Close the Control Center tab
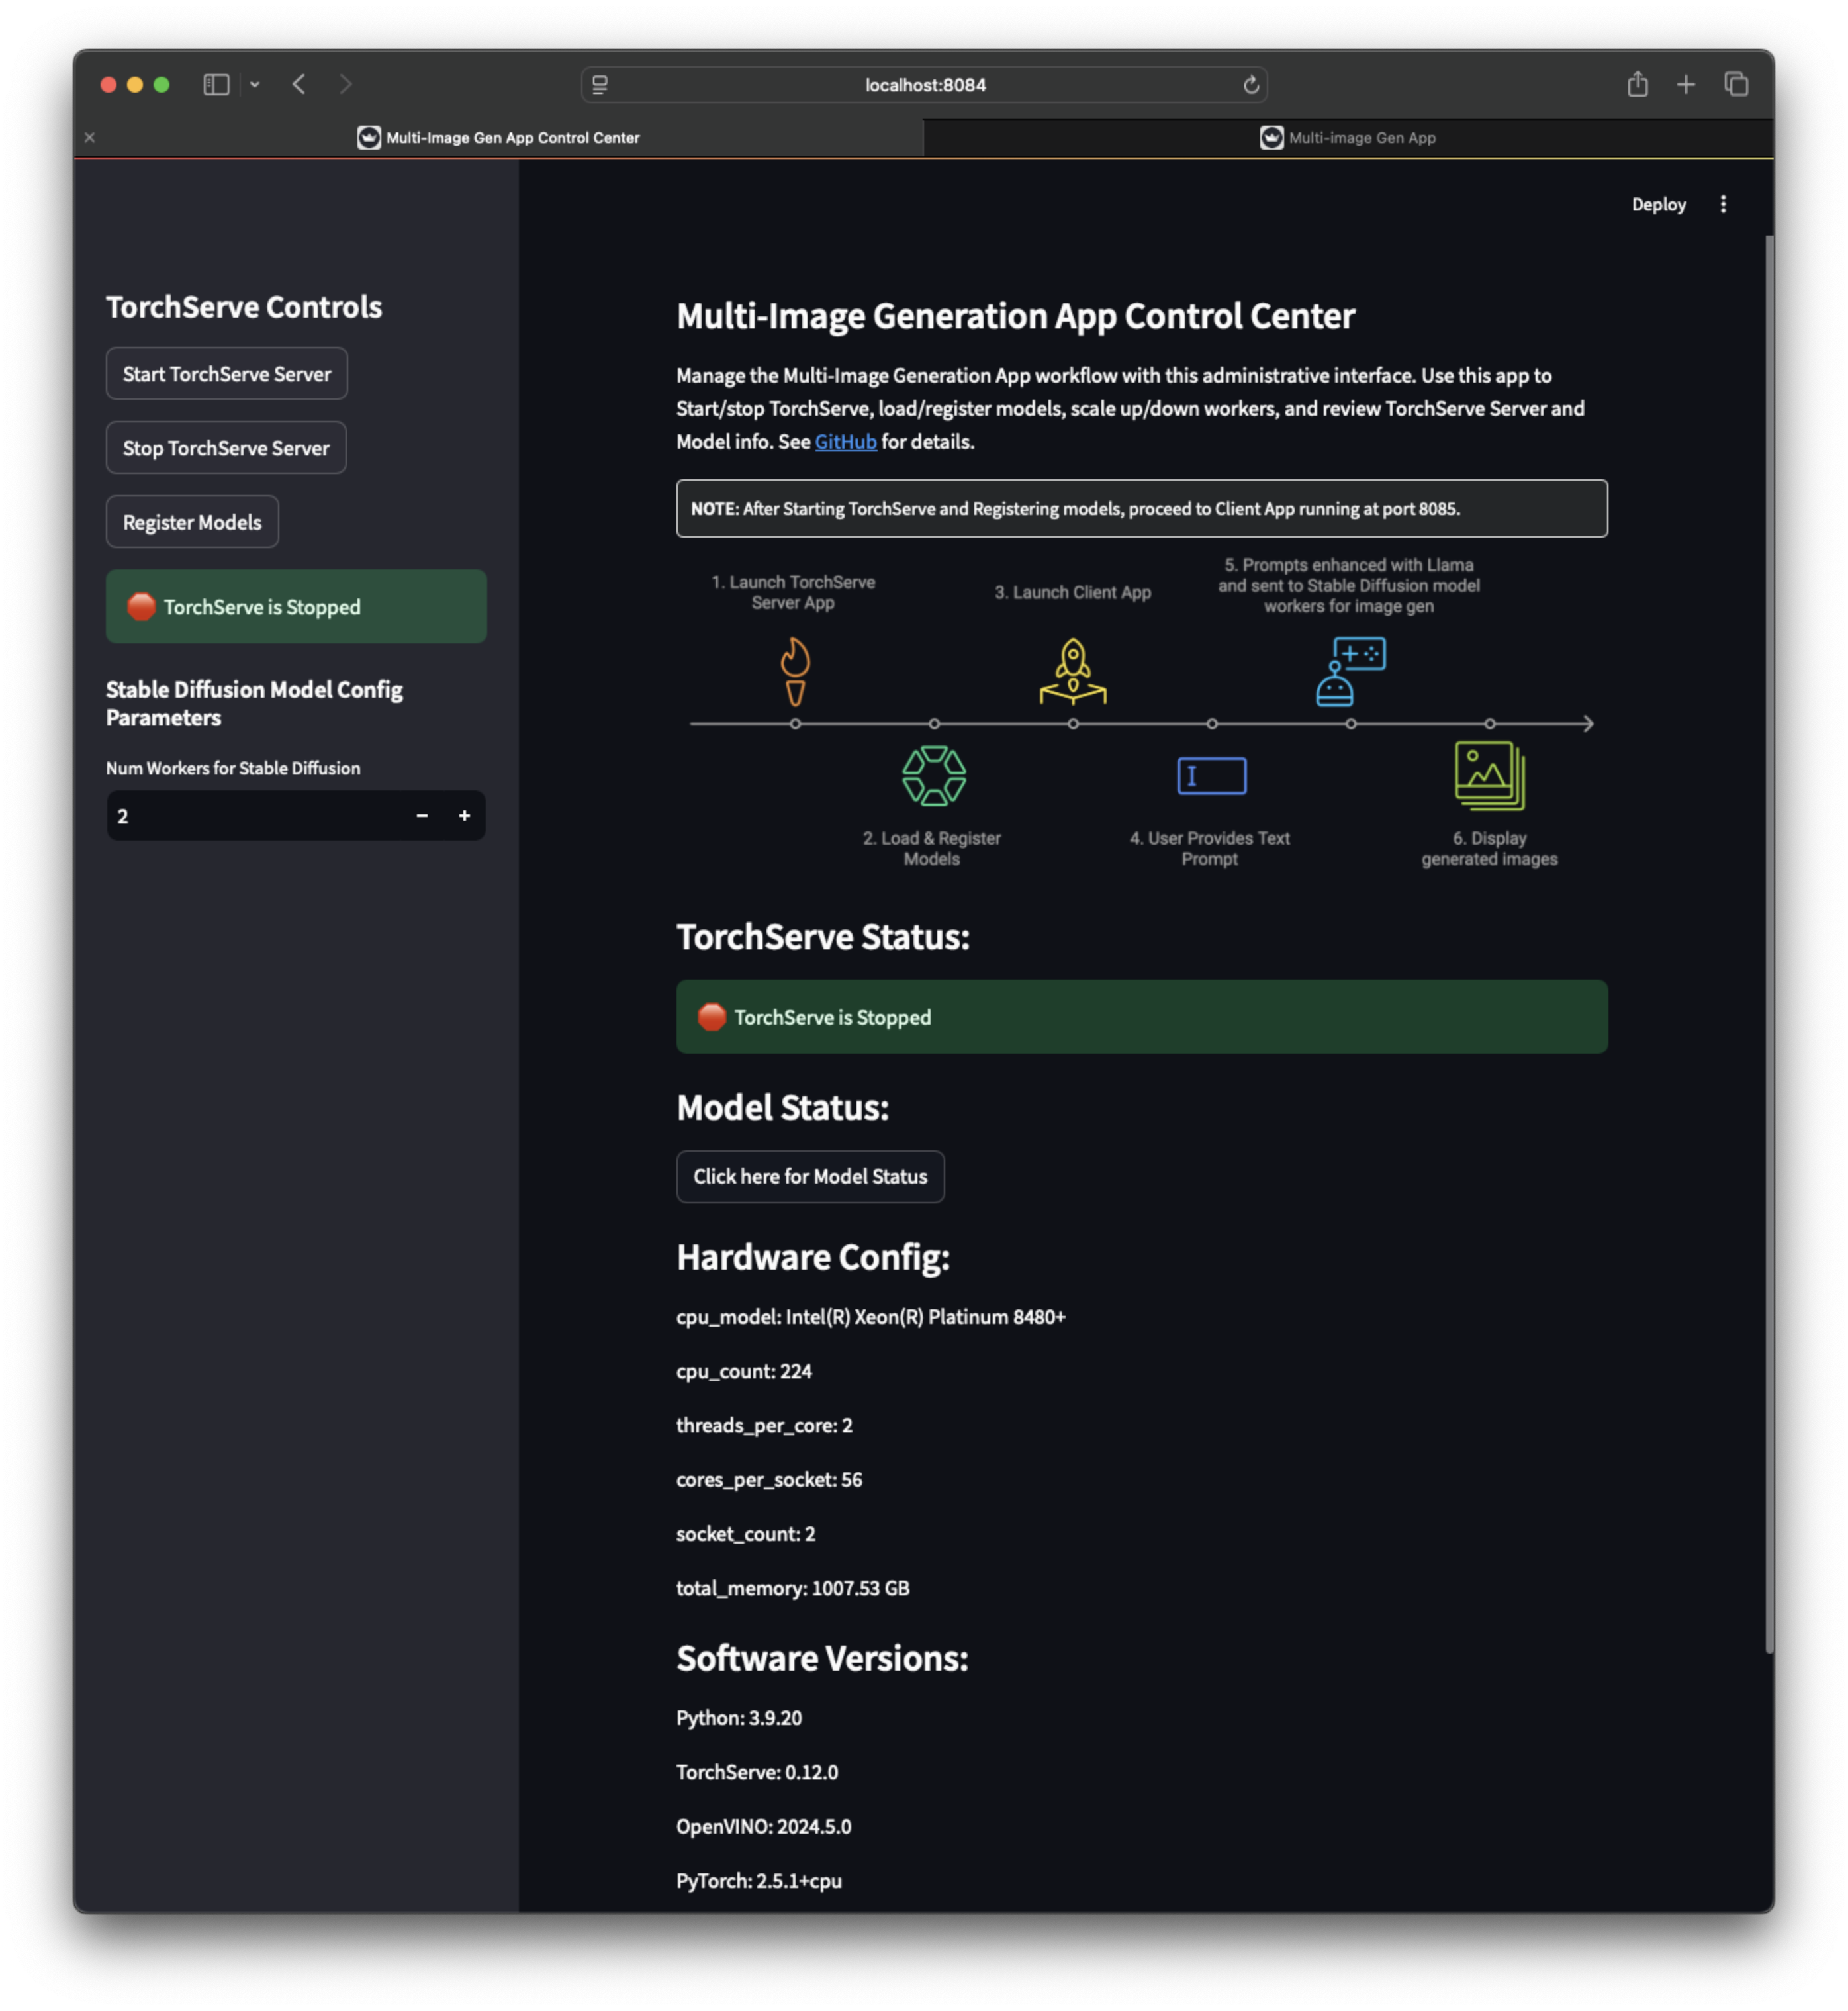Image resolution: width=1848 pixels, height=2011 pixels. tap(90, 138)
